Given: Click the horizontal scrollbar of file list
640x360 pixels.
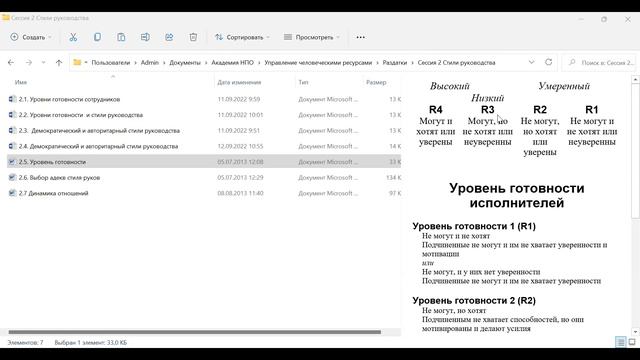Looking at the screenshot, I should (195, 332).
